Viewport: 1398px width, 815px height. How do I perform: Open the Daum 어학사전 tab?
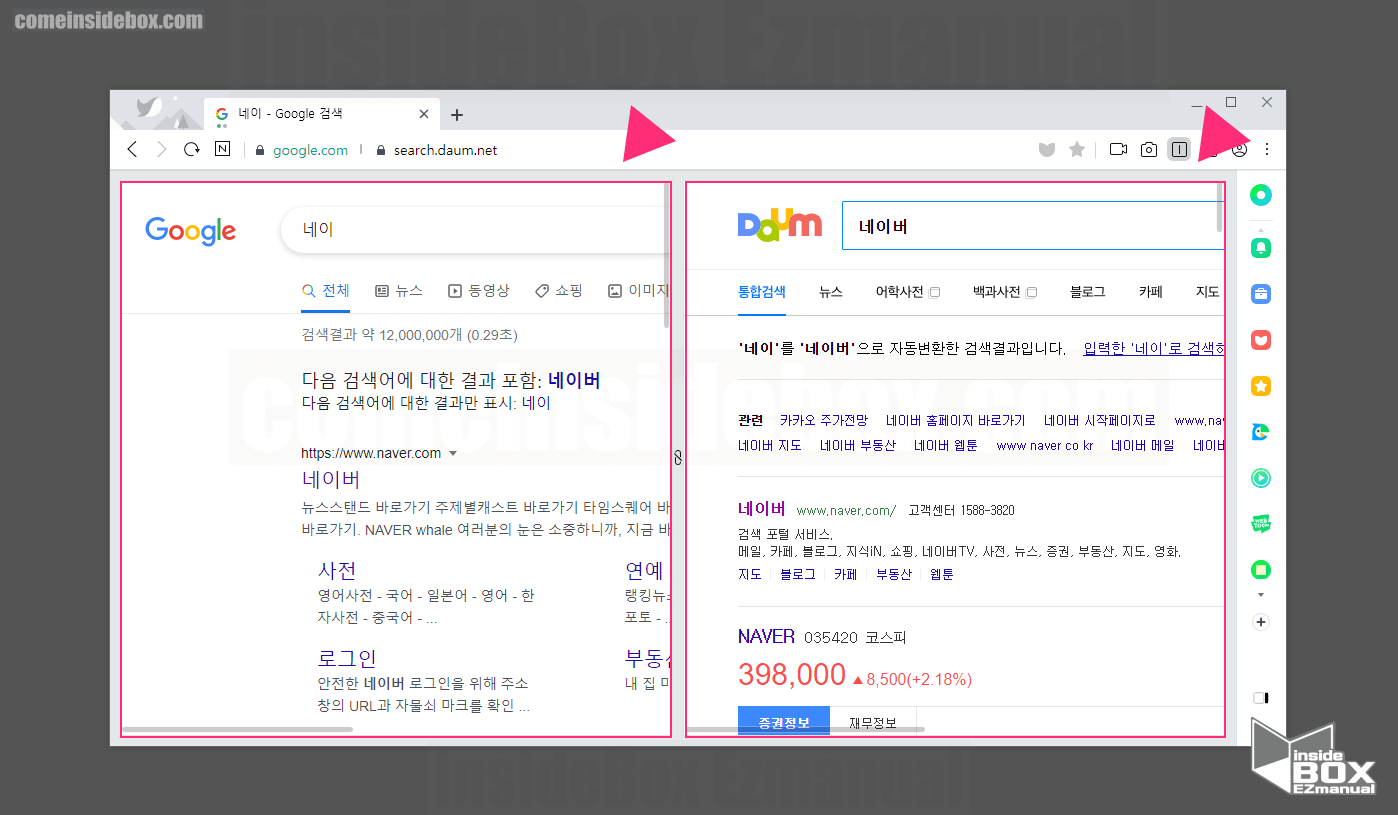point(907,292)
